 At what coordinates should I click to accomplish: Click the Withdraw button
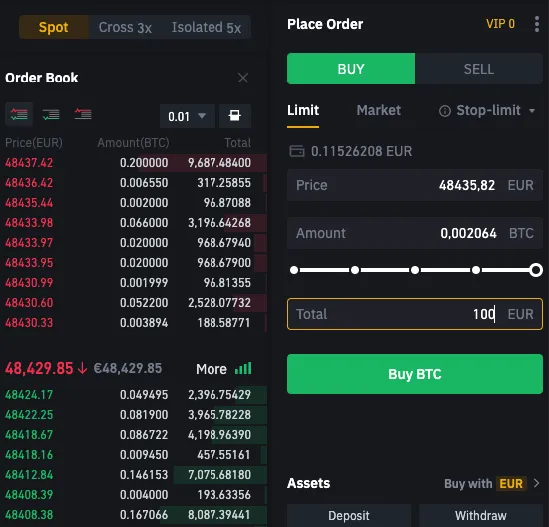[481, 515]
